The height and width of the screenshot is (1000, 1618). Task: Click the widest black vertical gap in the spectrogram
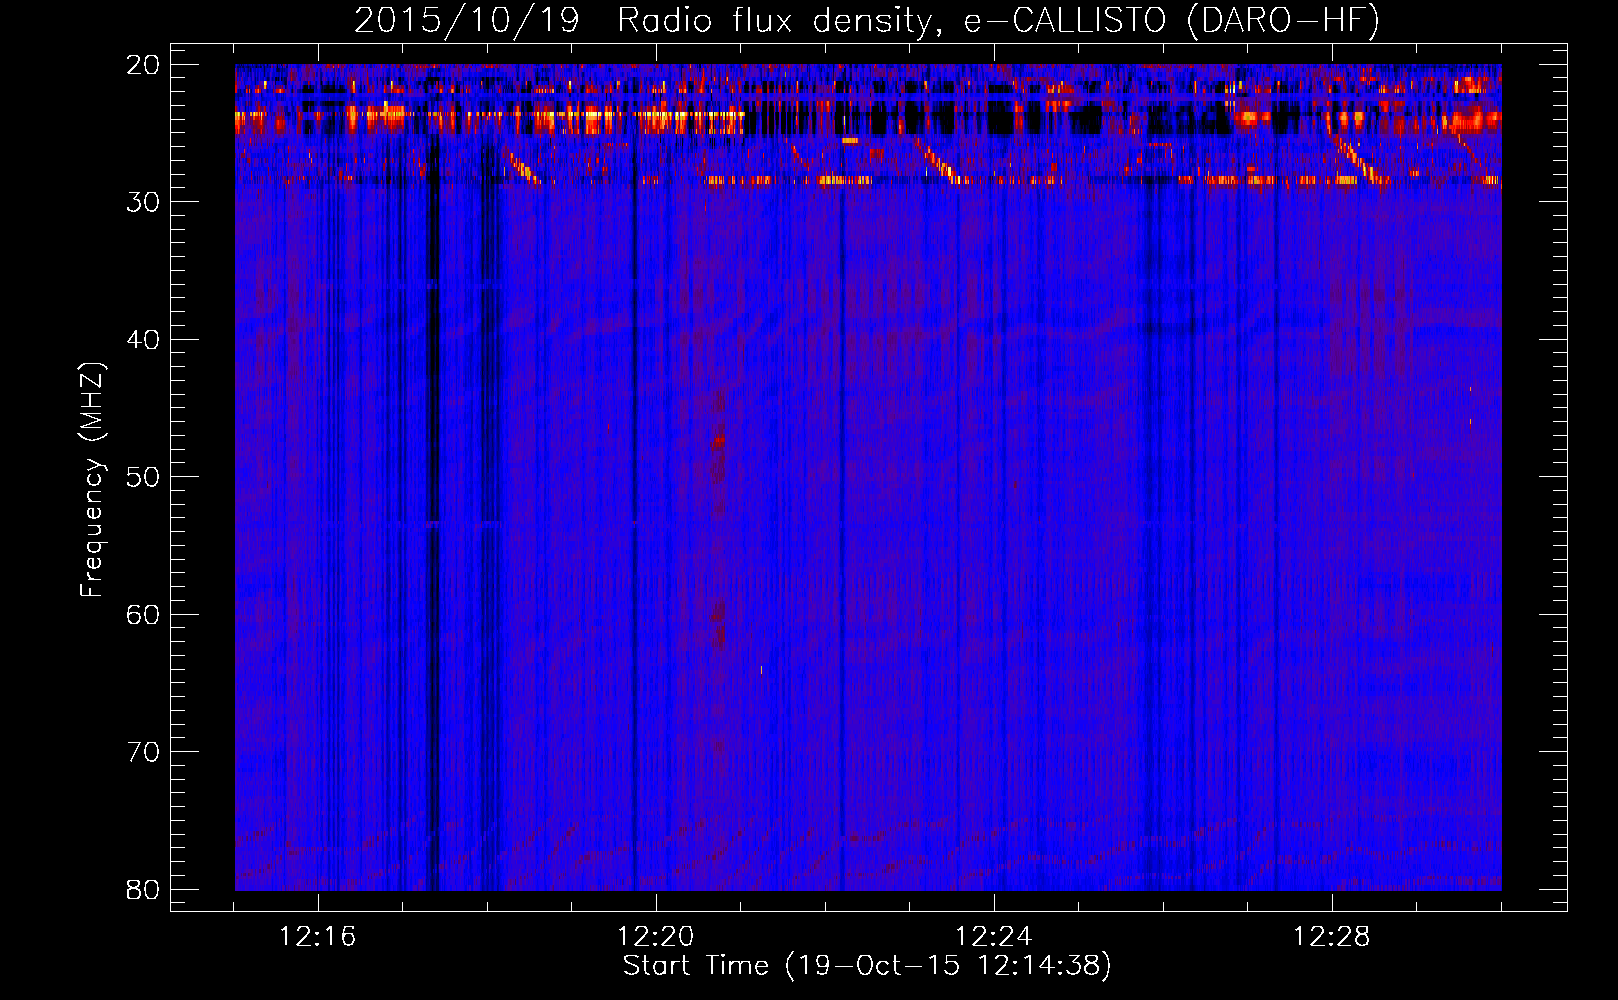click(x=434, y=515)
